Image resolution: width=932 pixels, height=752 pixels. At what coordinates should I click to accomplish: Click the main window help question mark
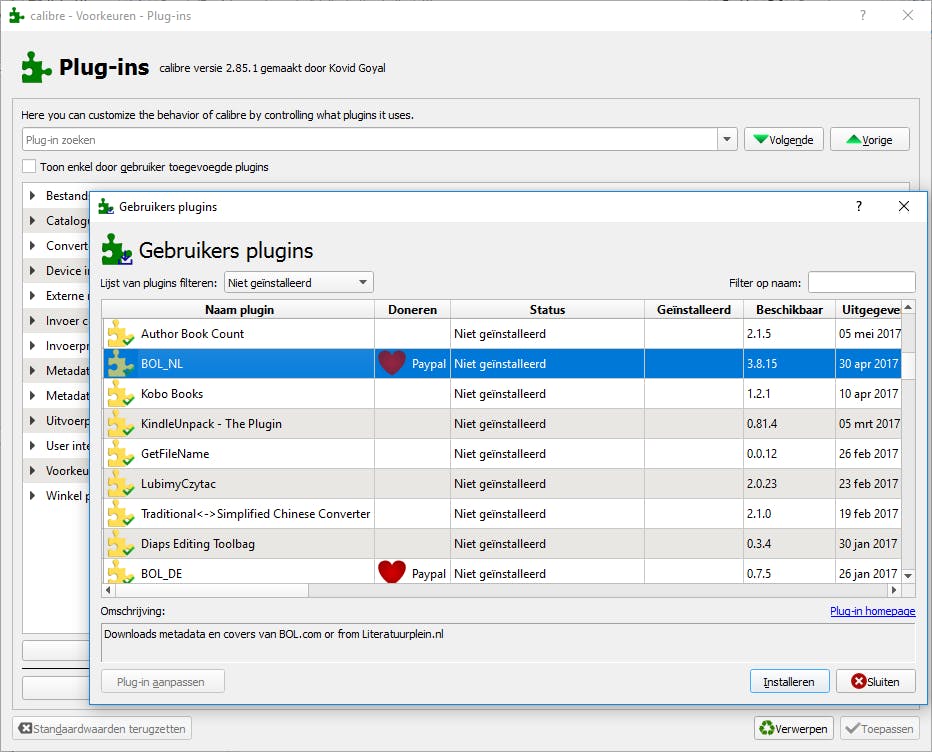(863, 15)
